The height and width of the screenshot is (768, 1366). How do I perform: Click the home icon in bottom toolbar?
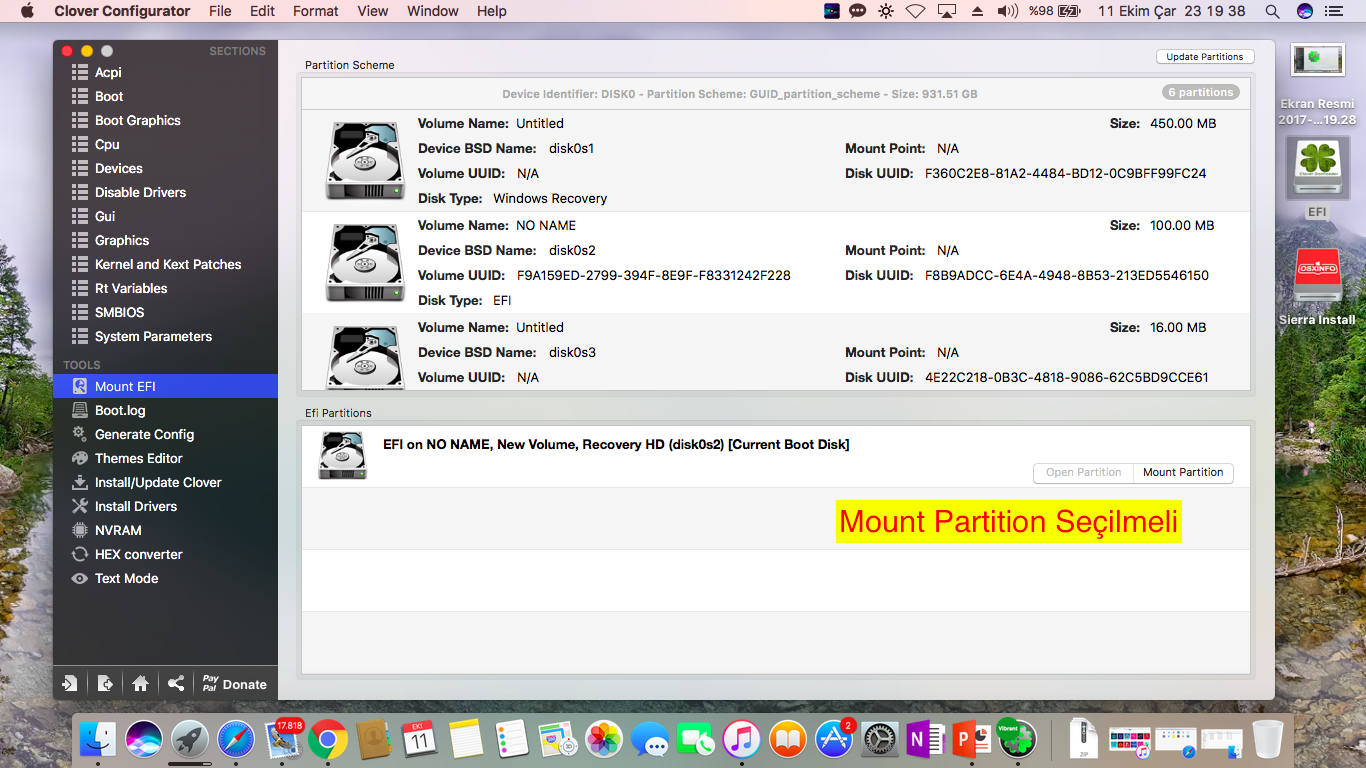(140, 684)
